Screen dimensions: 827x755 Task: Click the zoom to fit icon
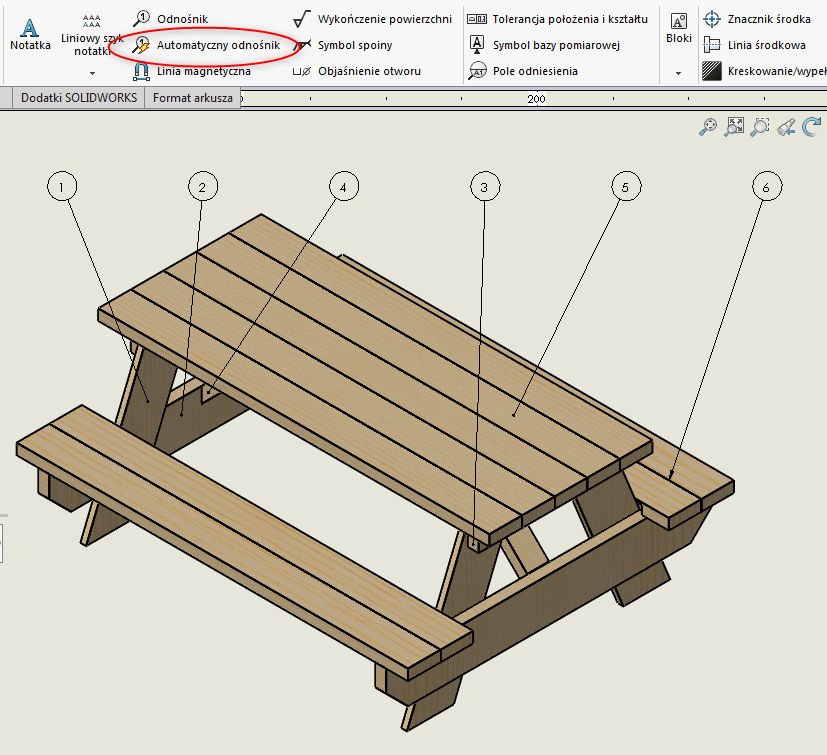click(735, 127)
